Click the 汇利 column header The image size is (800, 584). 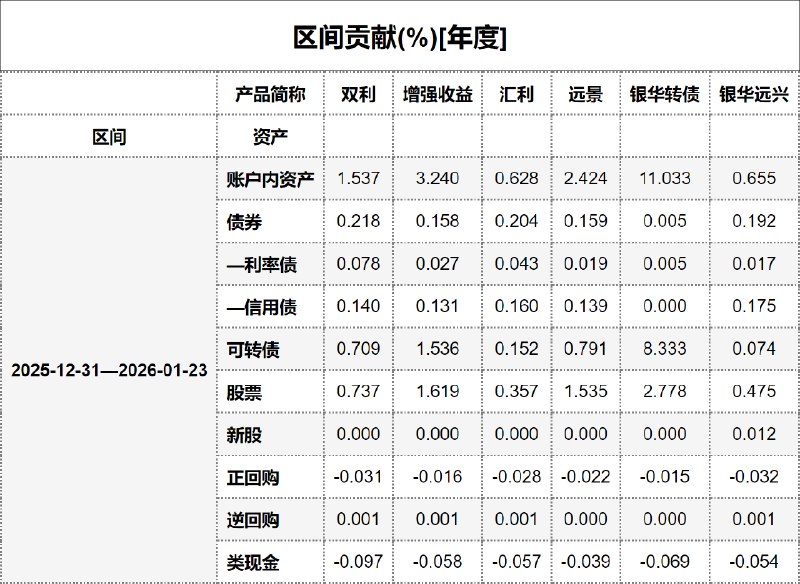pyautogui.click(x=517, y=95)
